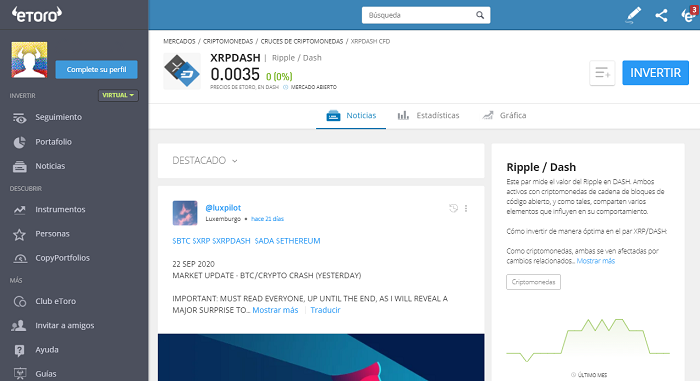
Task: Click the $XRPDASH tag in the post
Action: click(231, 241)
